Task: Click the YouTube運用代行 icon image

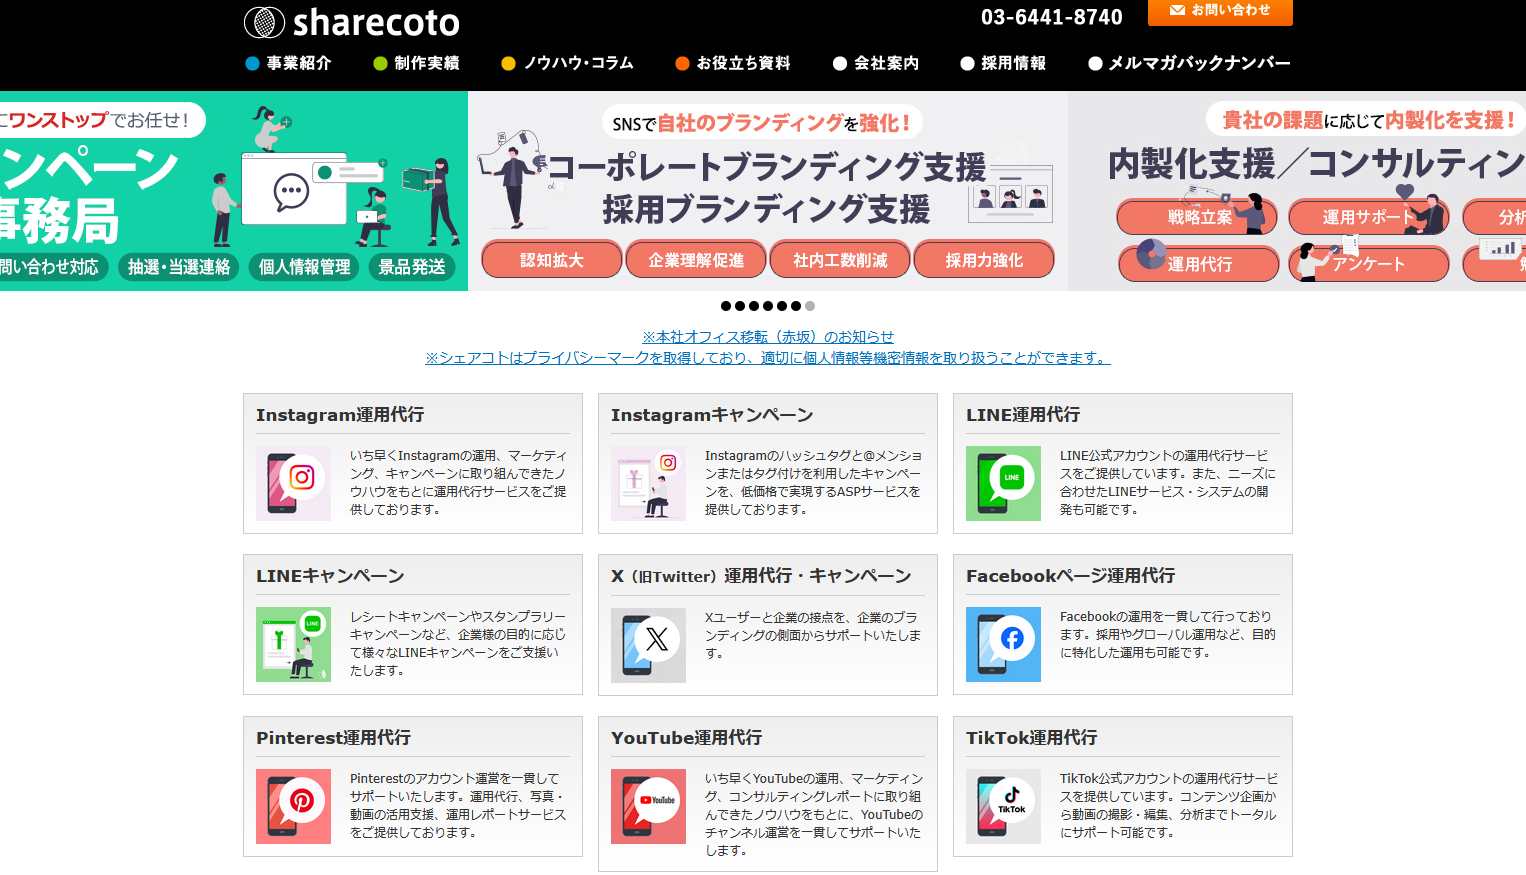Action: 648,806
